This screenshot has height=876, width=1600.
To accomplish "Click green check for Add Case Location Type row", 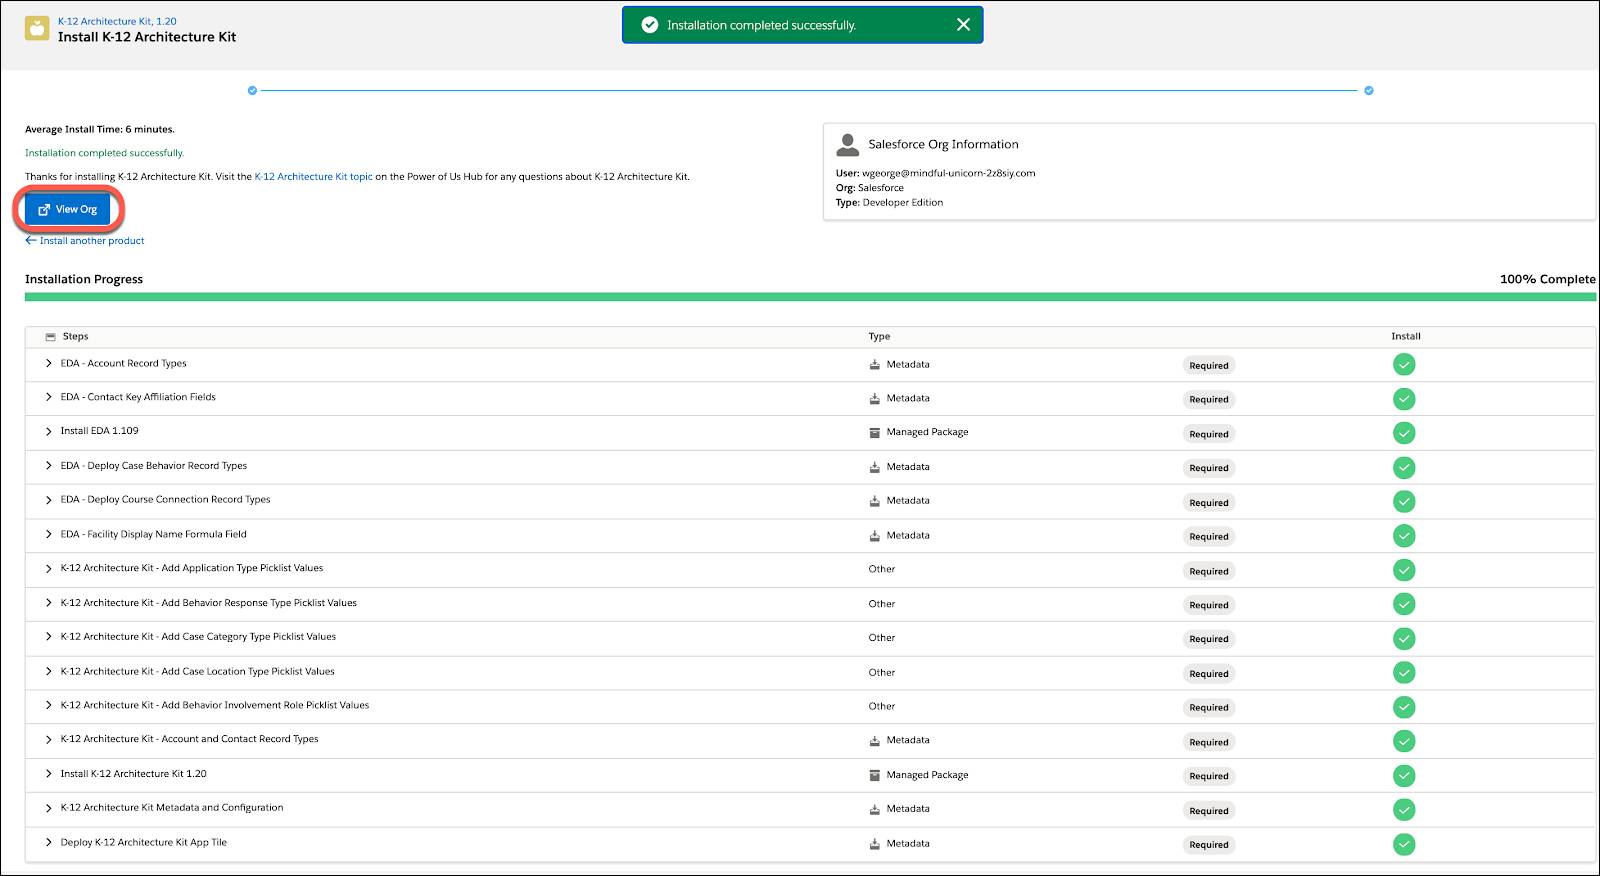I will (x=1404, y=673).
